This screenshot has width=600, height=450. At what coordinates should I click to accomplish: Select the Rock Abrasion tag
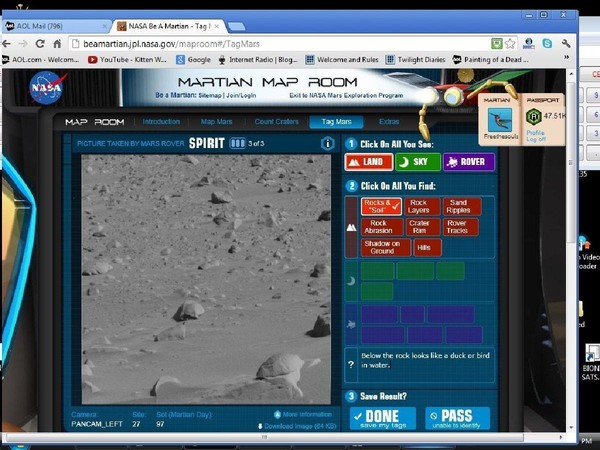pyautogui.click(x=382, y=227)
